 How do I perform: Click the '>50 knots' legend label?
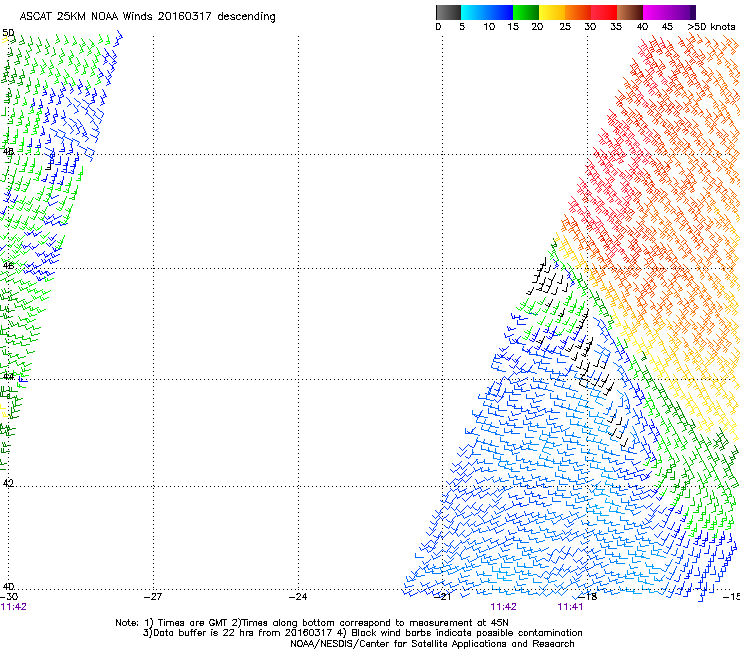click(711, 27)
